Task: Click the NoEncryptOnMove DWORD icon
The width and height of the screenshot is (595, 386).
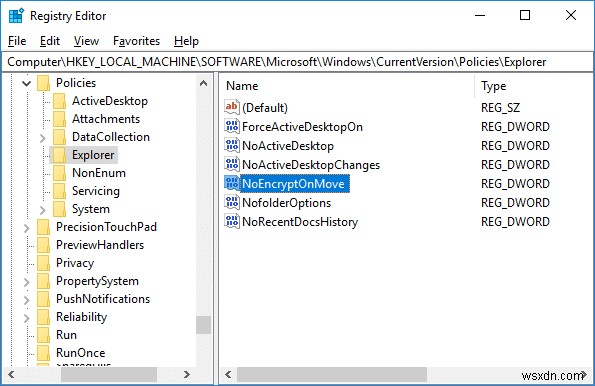Action: tap(231, 183)
